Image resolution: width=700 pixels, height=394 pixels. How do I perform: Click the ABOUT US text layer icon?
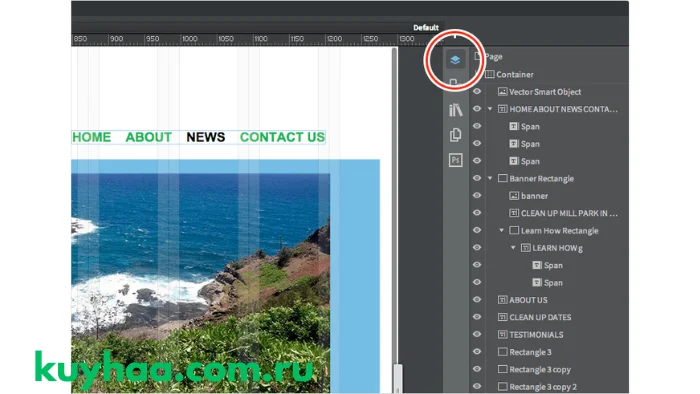coord(502,300)
